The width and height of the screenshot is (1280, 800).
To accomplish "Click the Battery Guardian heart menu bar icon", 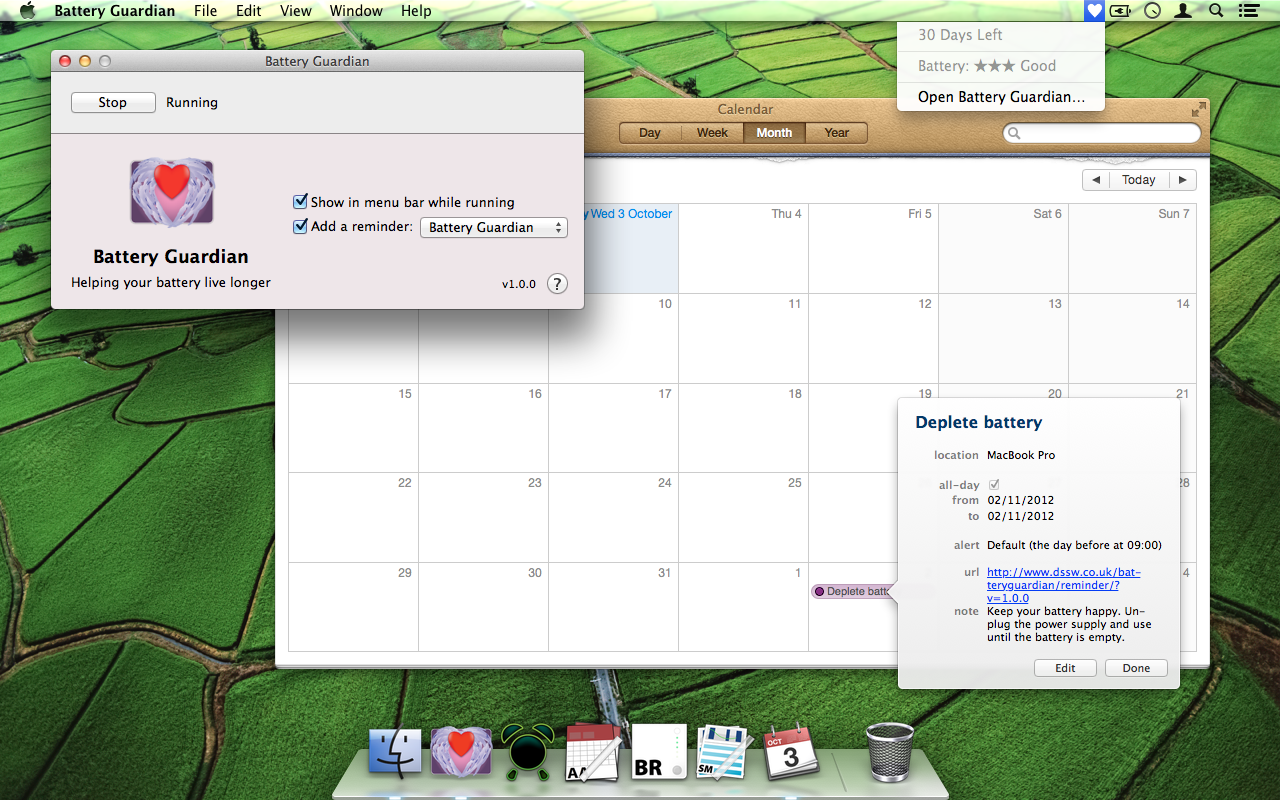I will click(1095, 11).
